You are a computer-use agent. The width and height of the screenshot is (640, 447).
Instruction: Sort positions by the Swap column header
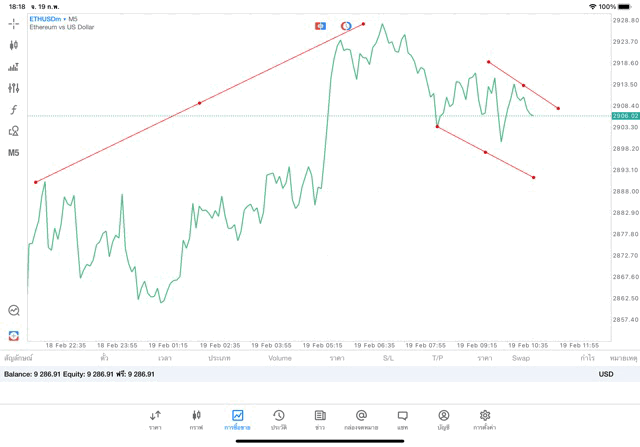click(521, 357)
